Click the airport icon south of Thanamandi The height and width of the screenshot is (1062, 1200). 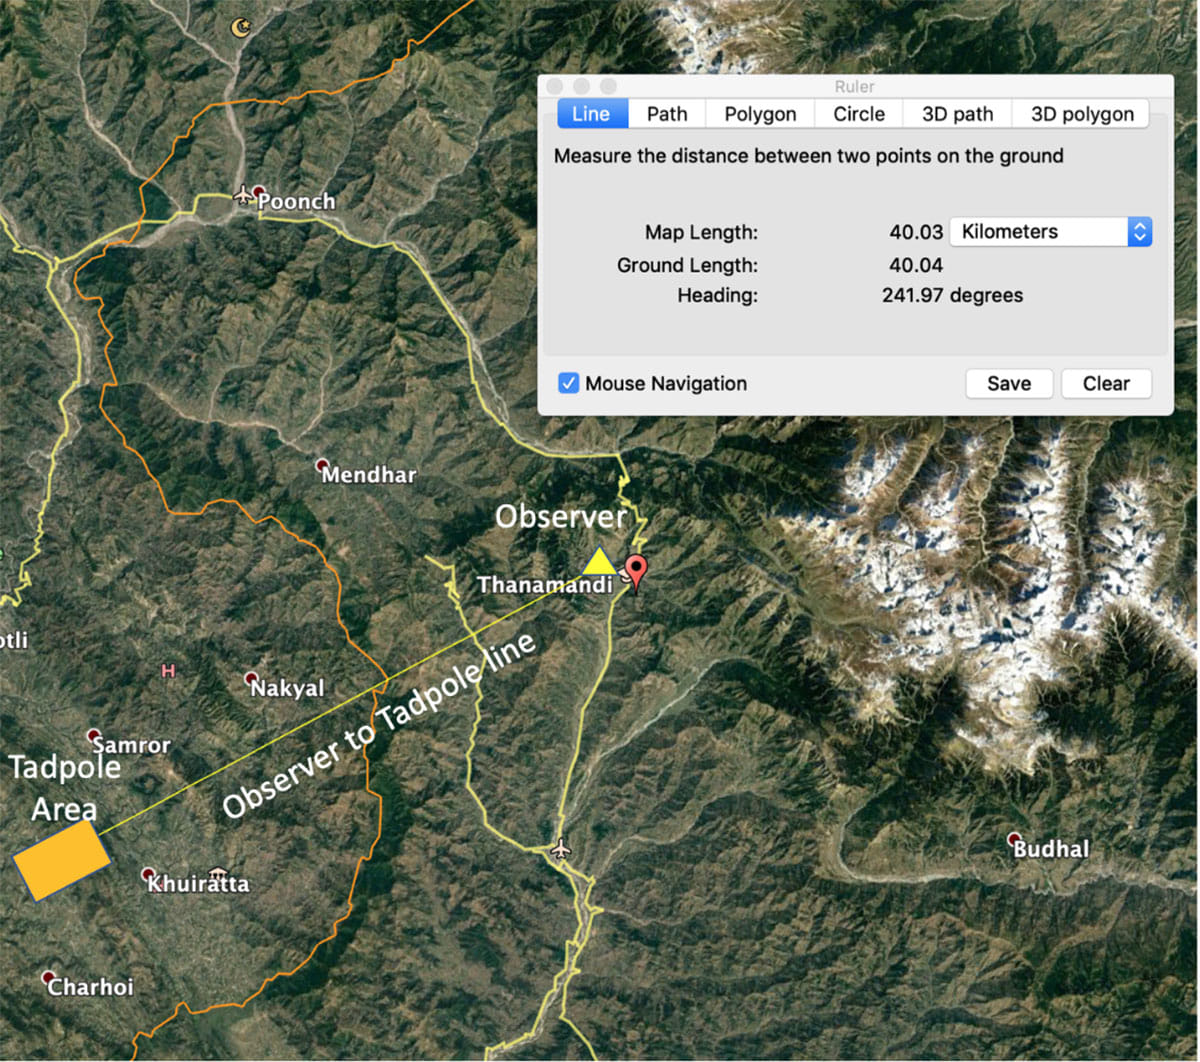(x=561, y=849)
